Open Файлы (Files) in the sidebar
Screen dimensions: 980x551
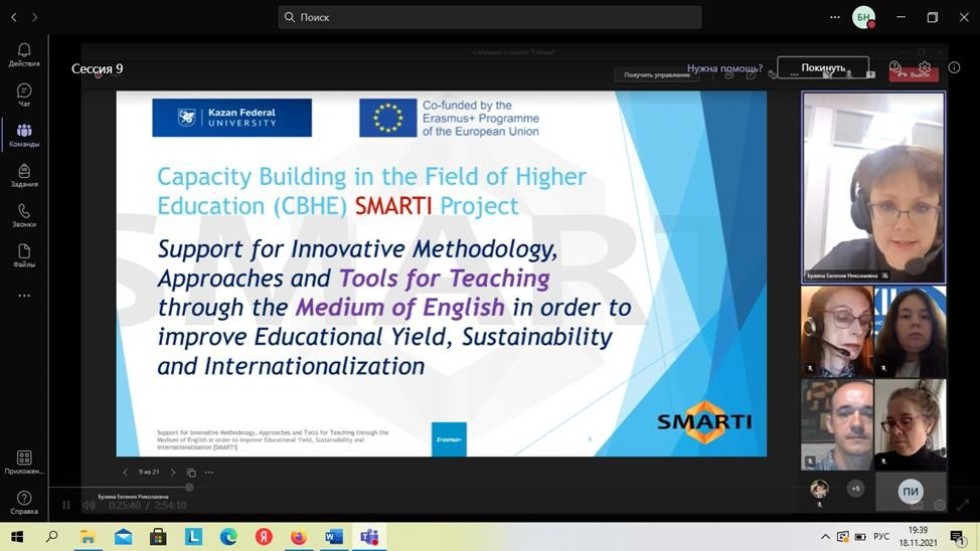[x=24, y=256]
